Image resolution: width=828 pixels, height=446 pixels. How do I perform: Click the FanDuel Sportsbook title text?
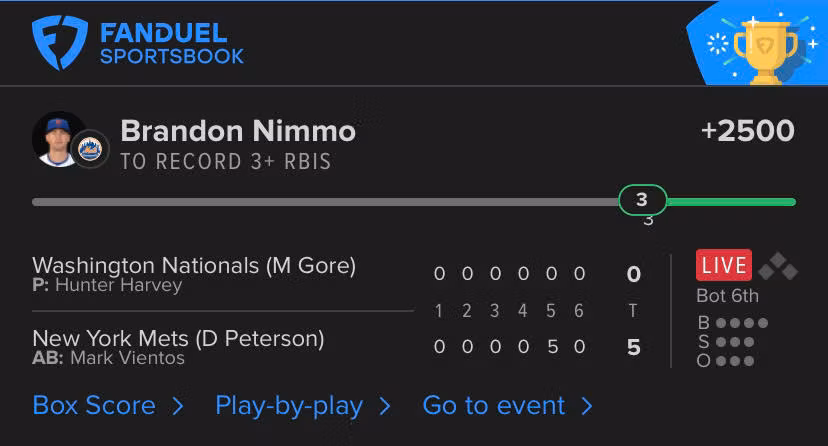pyautogui.click(x=171, y=45)
